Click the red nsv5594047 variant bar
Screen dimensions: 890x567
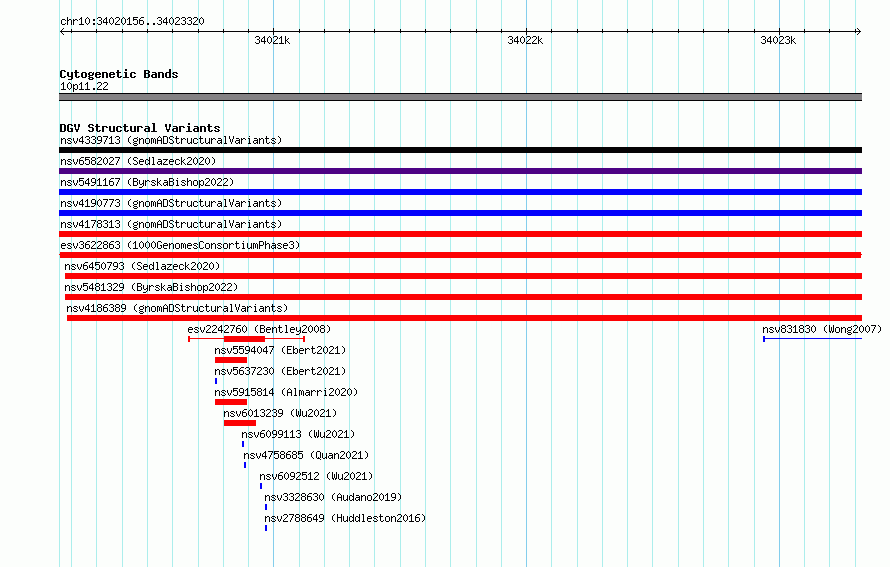tap(231, 360)
